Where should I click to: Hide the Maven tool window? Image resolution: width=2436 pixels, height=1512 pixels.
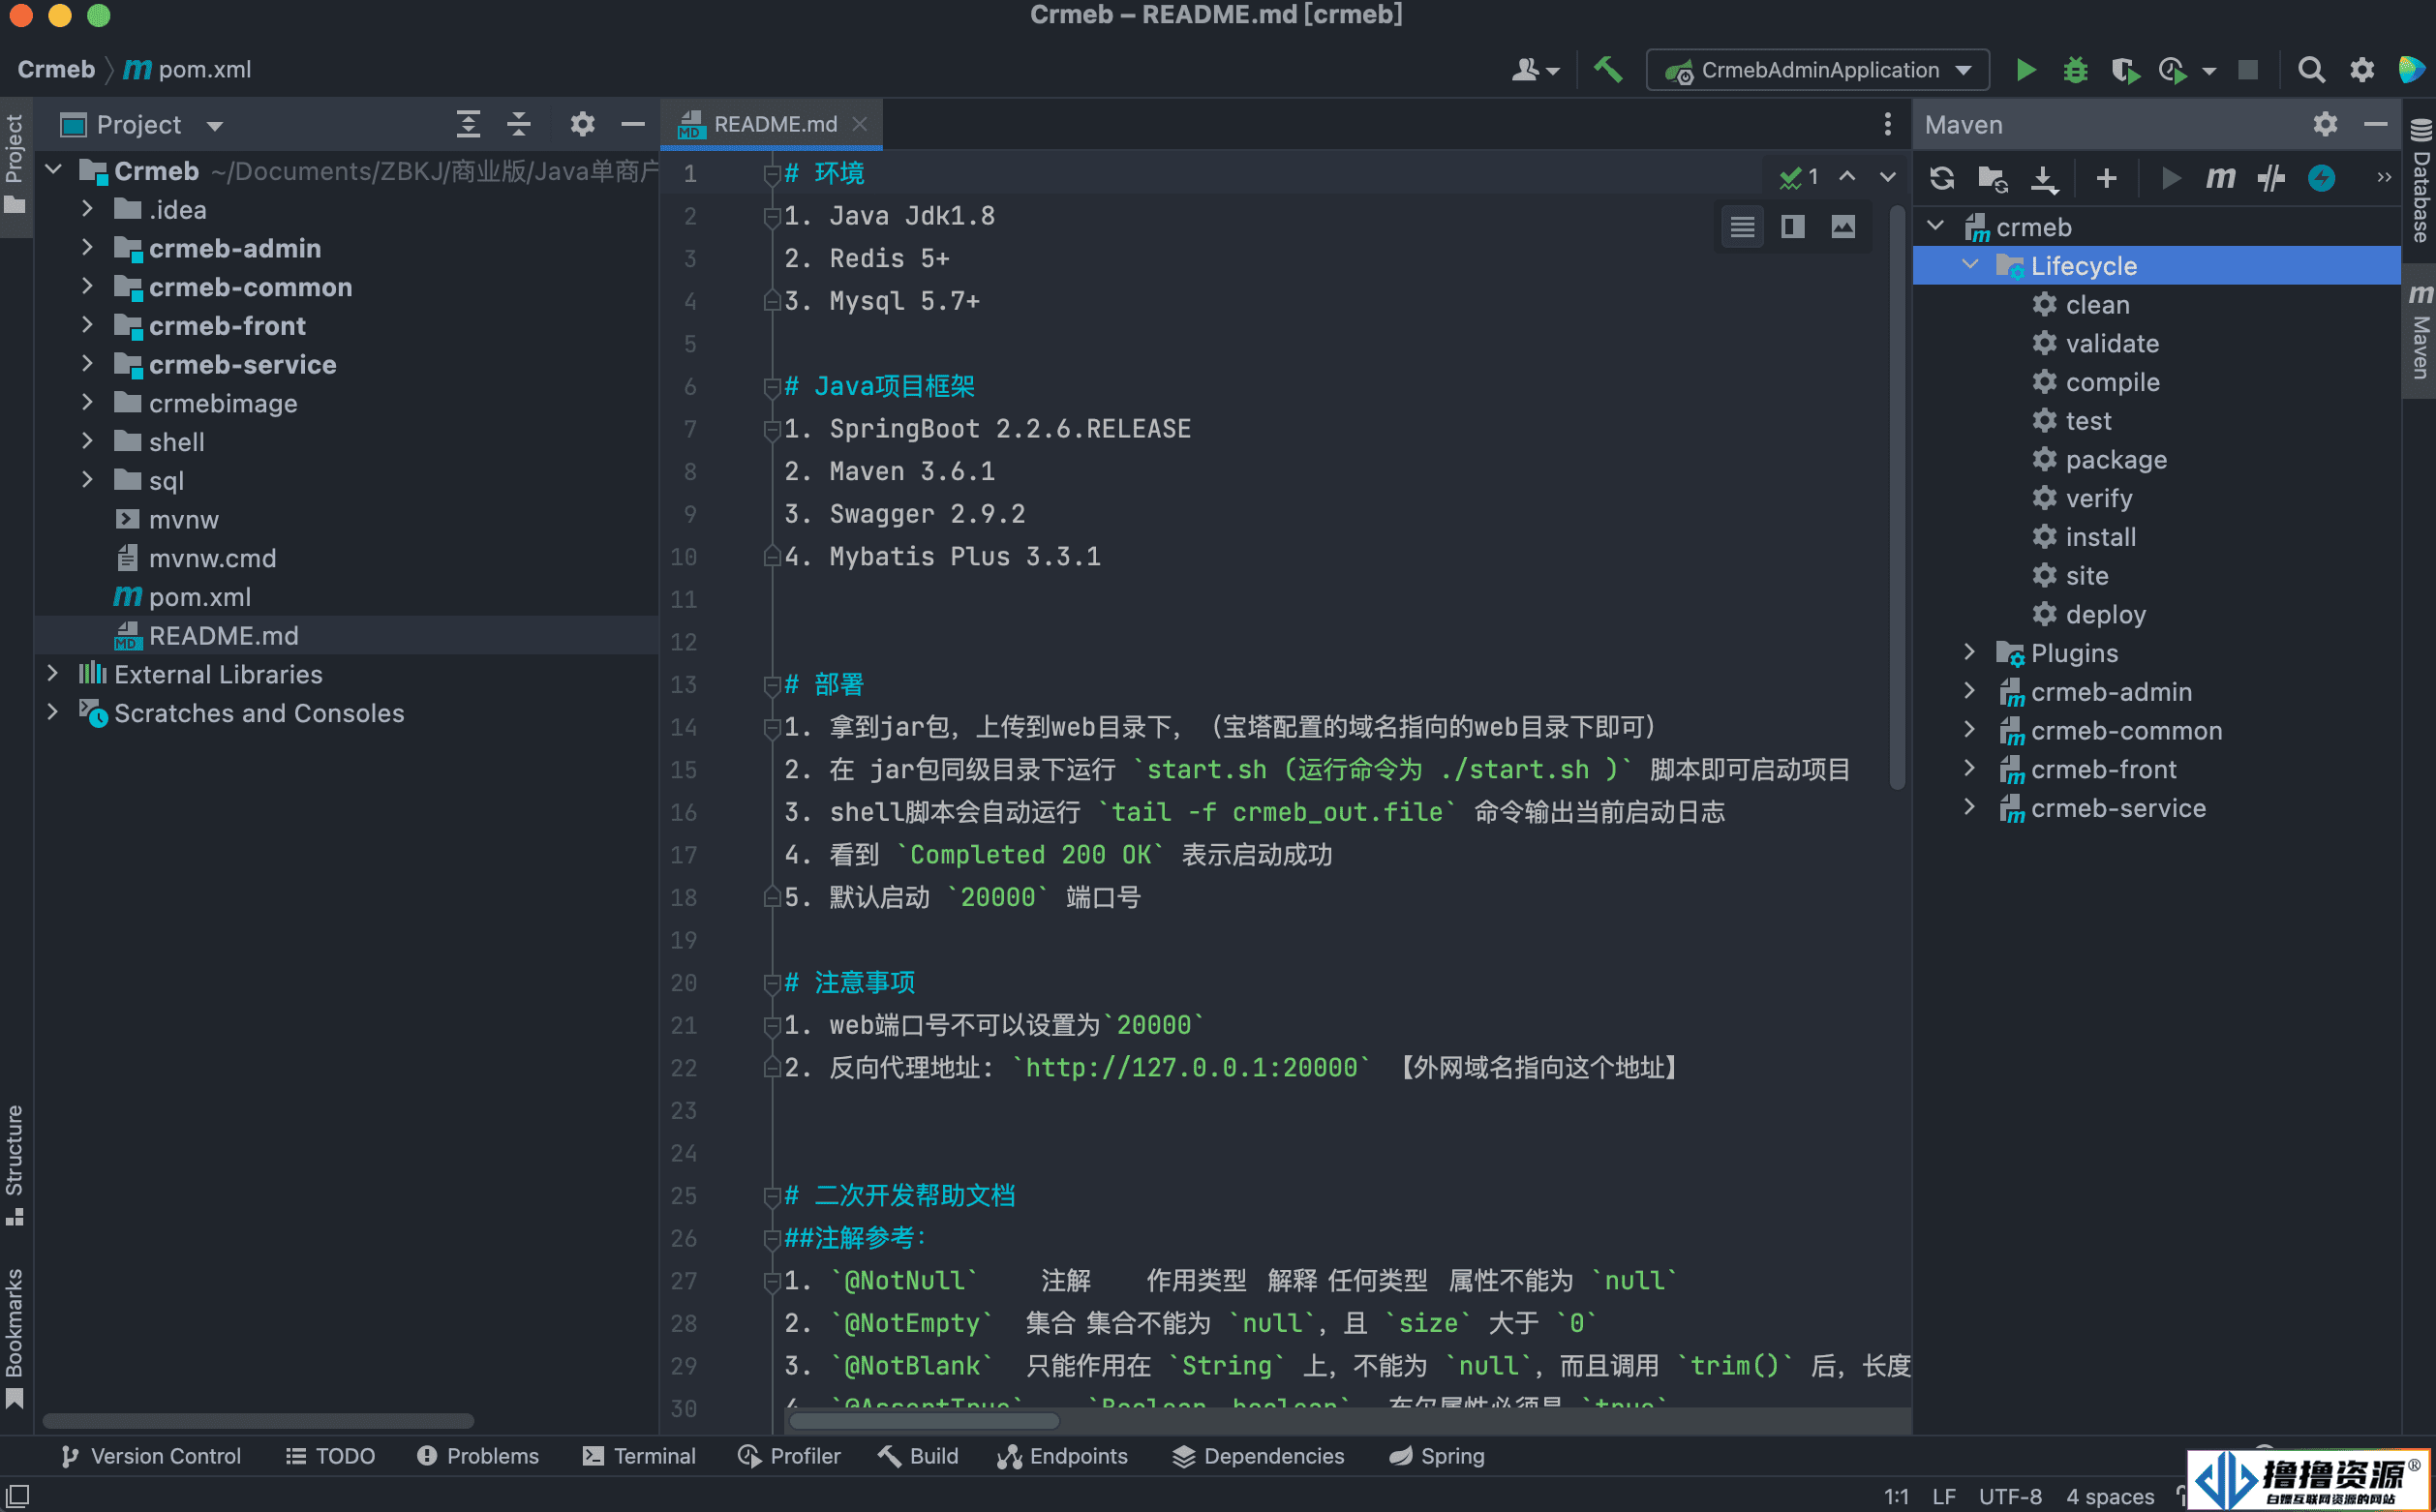(x=2376, y=124)
